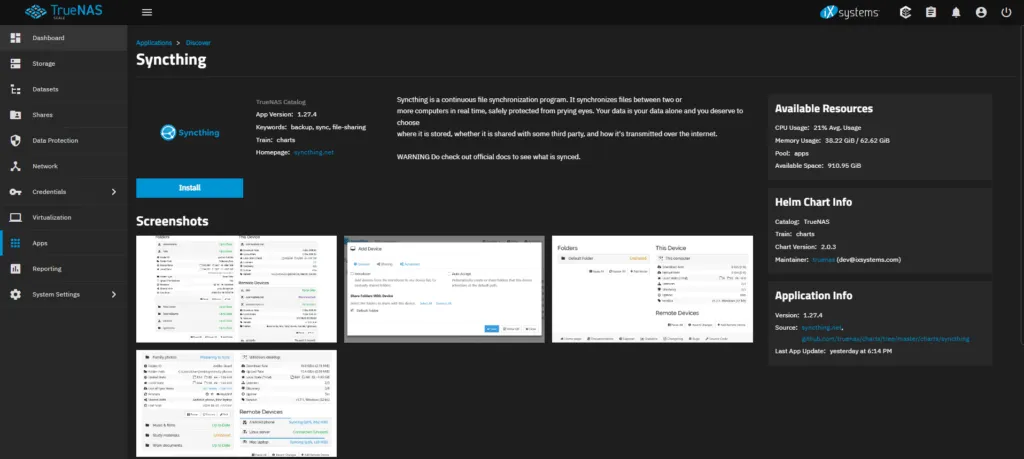Open the TrueCommand status icon
The image size is (1024, 459).
(905, 12)
